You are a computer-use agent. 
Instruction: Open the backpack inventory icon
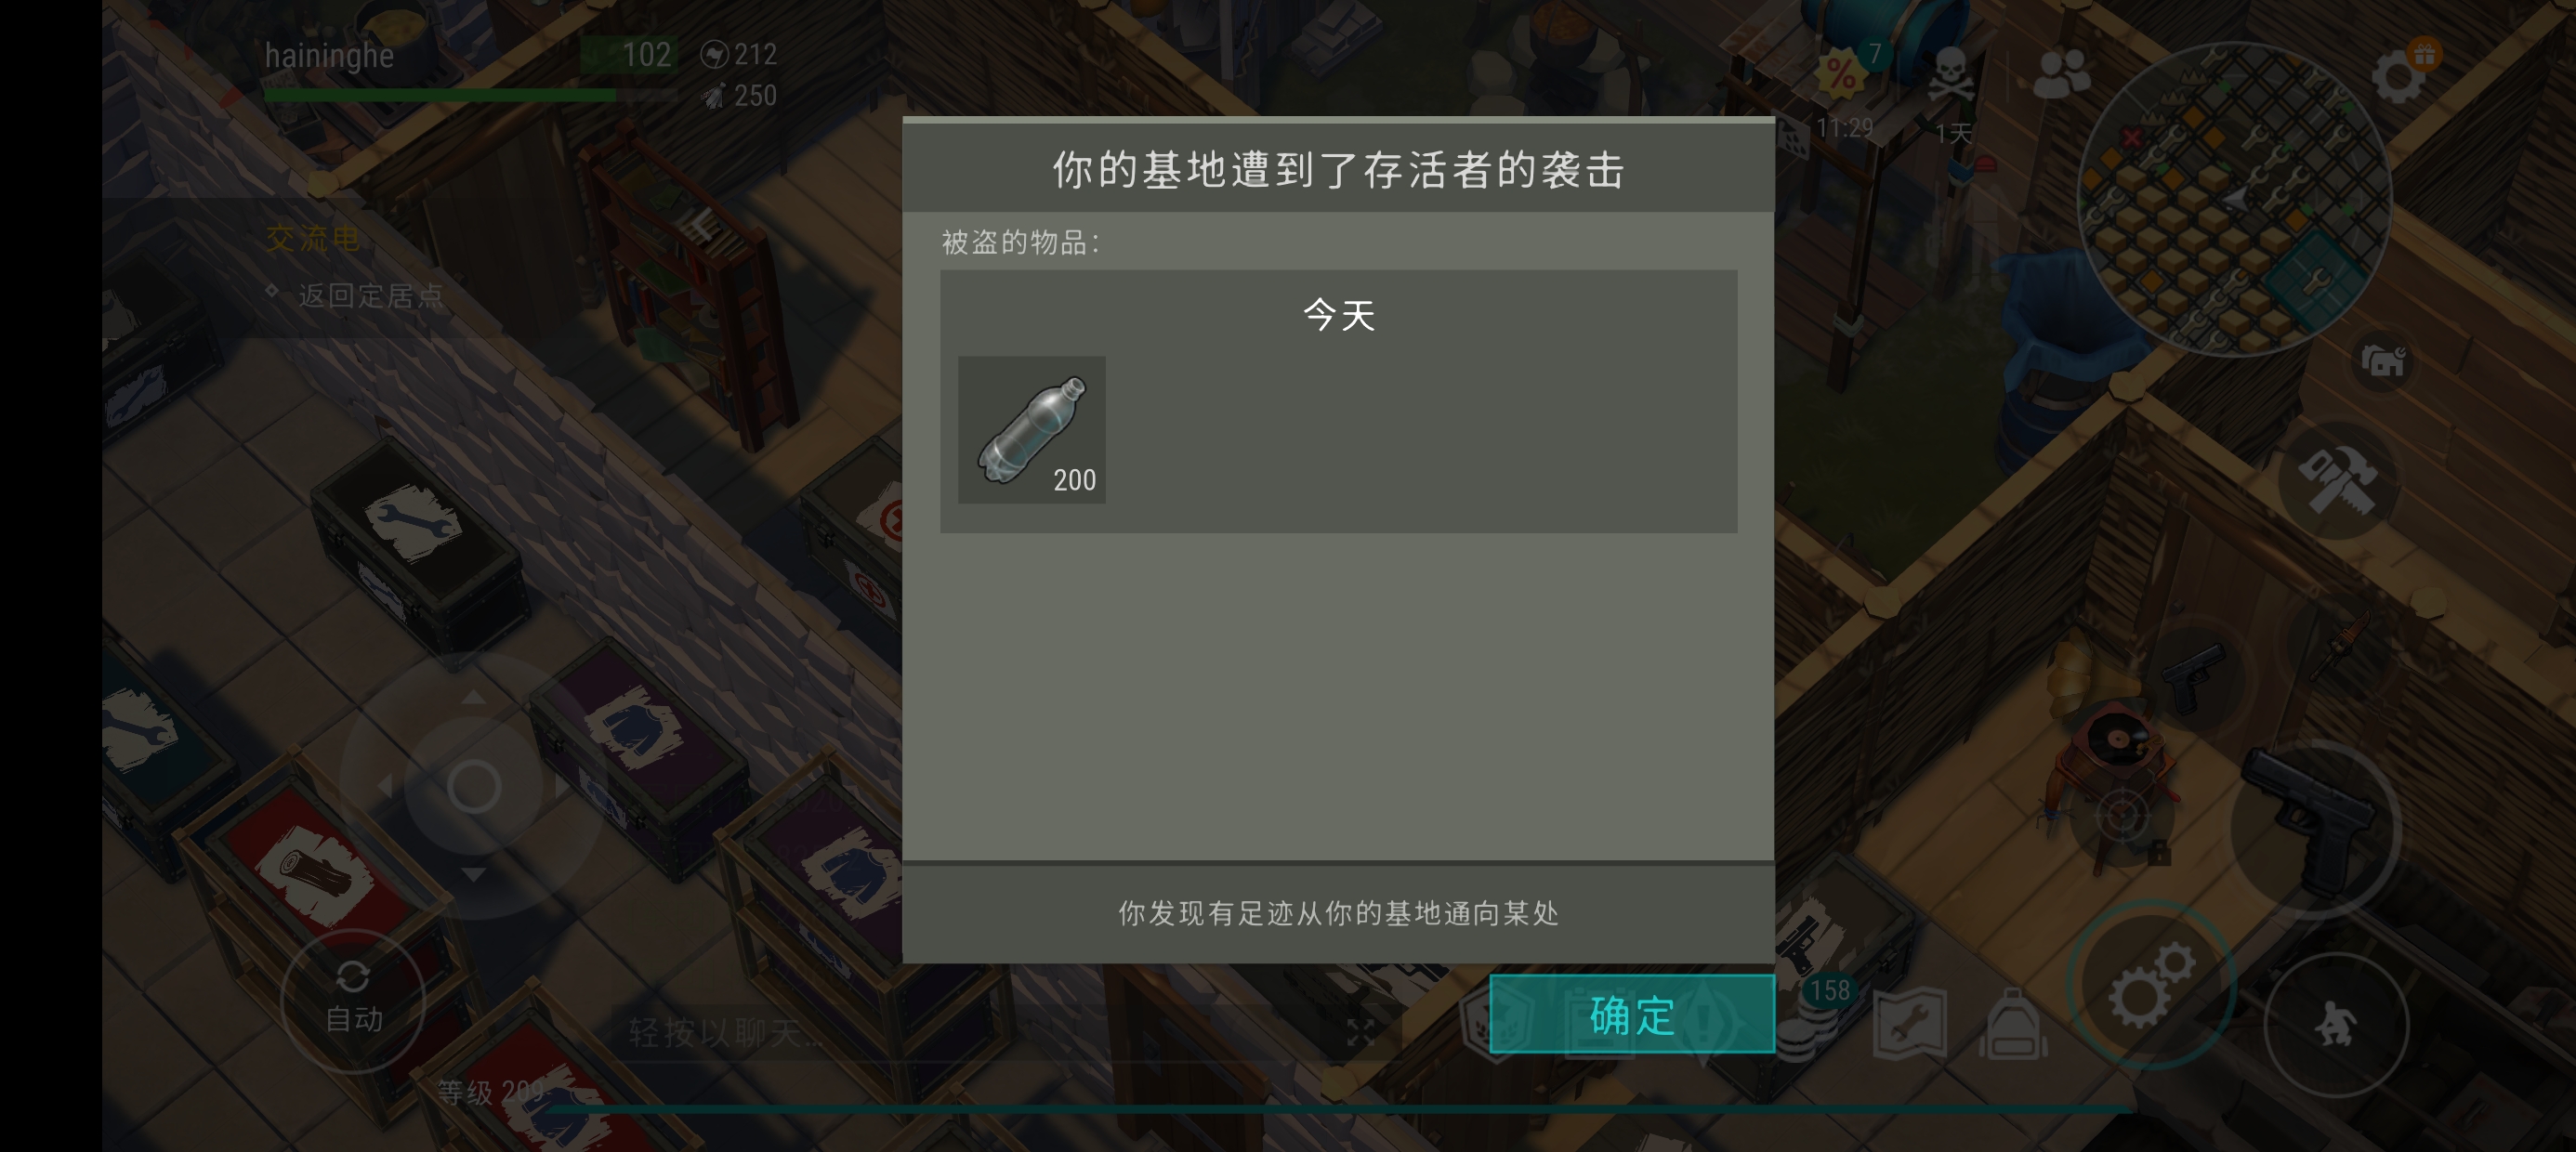click(2012, 1024)
